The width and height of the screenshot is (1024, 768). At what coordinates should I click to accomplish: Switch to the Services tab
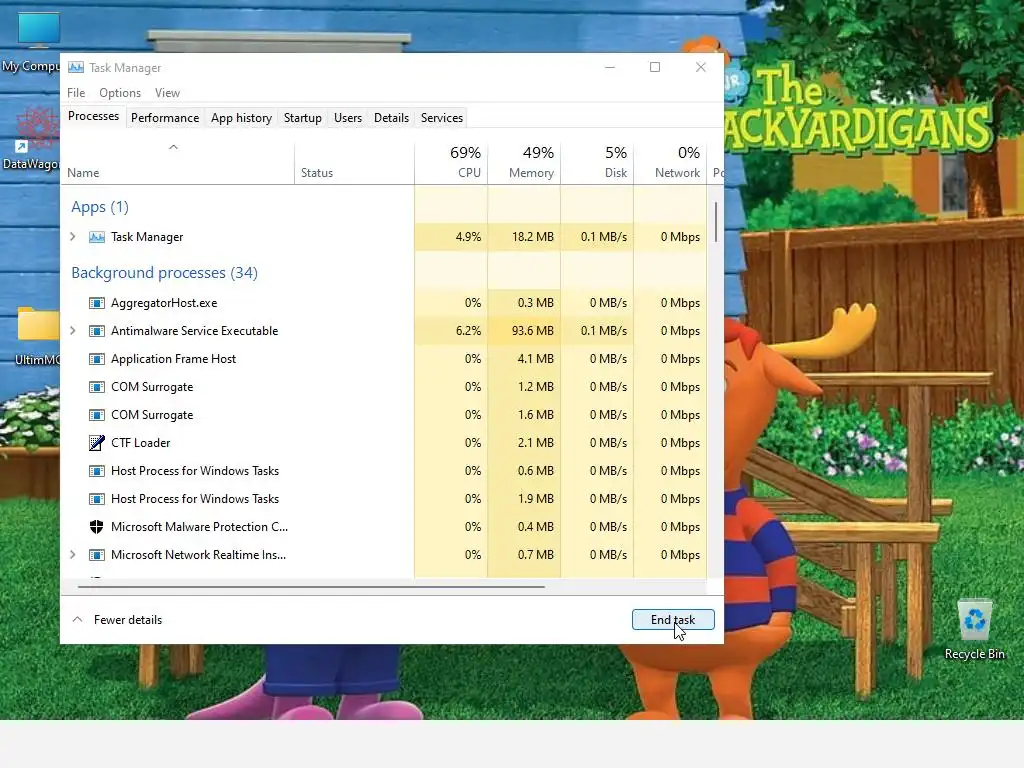pos(441,118)
